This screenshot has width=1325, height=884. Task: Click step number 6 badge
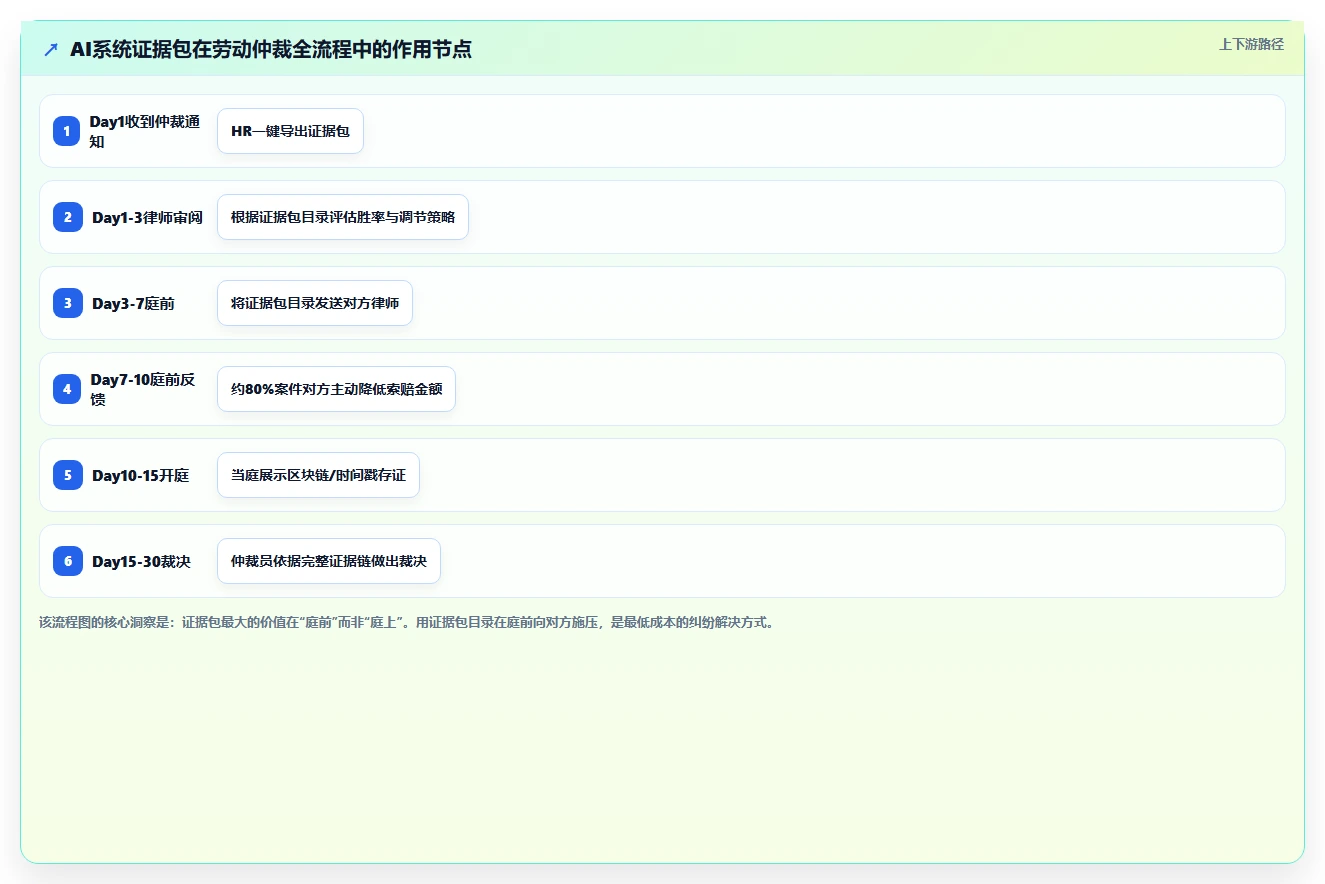pyautogui.click(x=67, y=561)
